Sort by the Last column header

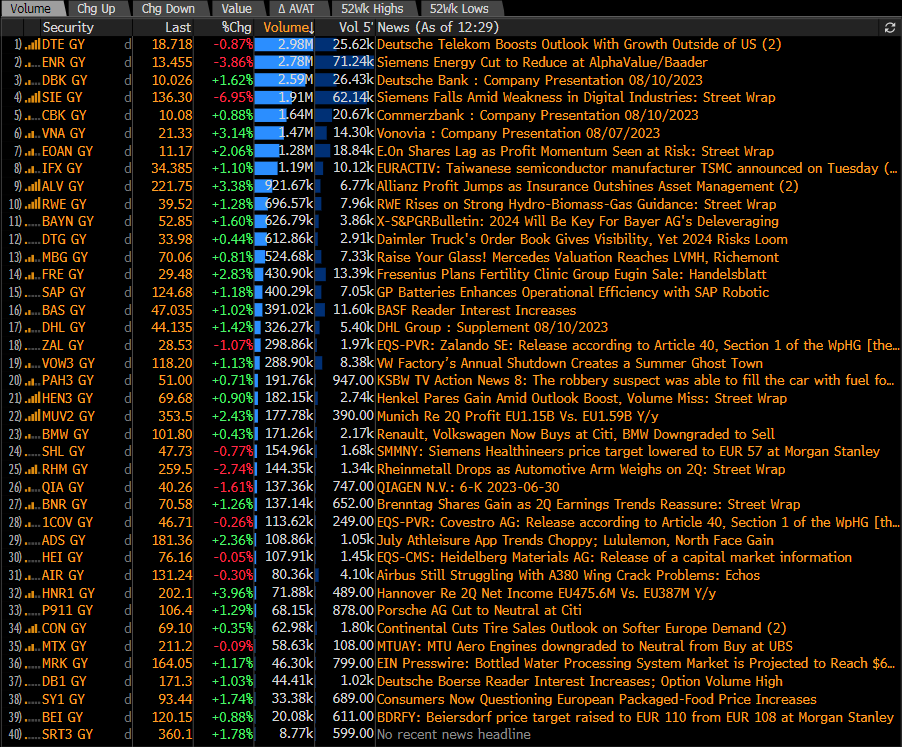pos(178,28)
